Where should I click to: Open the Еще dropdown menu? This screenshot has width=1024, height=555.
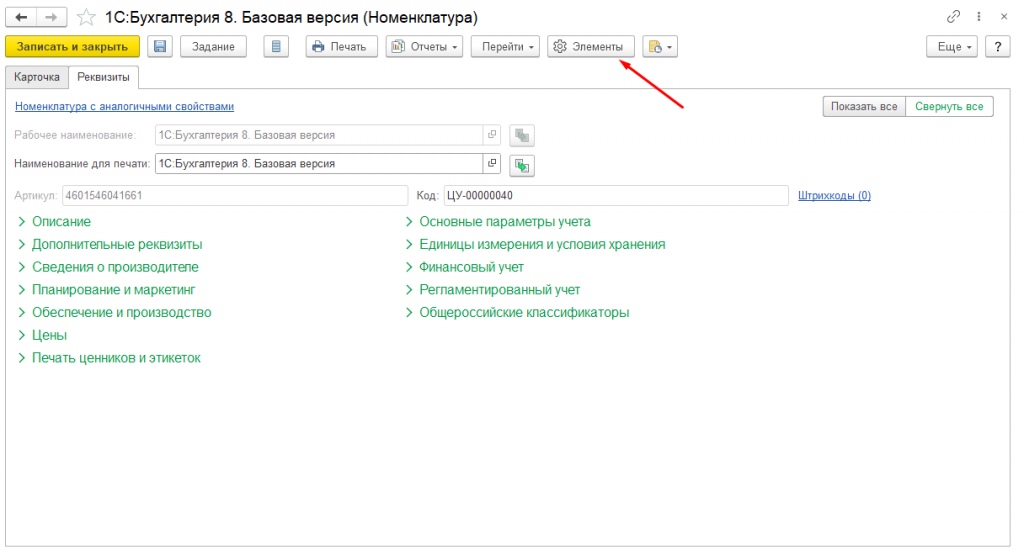click(x=952, y=47)
